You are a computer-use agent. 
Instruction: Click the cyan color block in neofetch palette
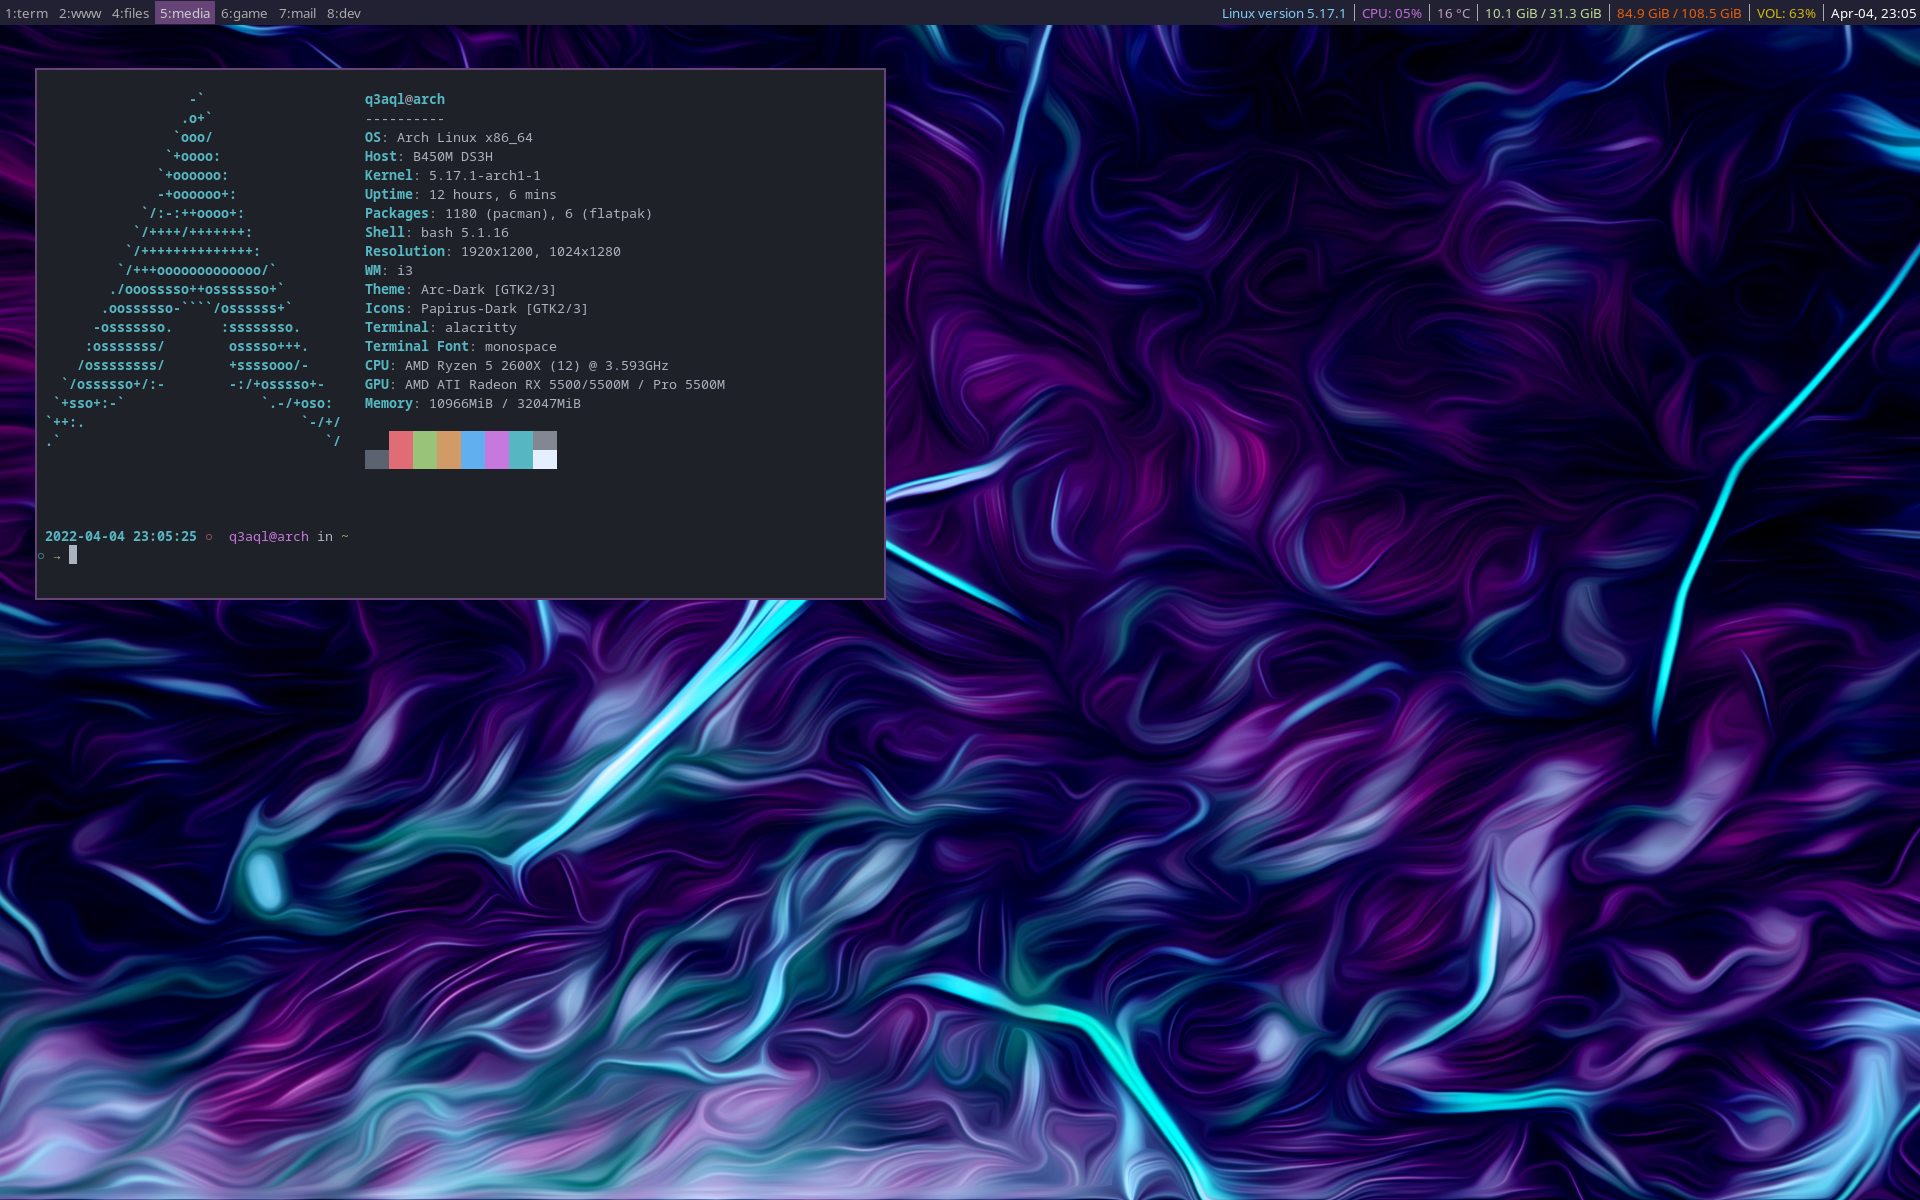point(521,450)
